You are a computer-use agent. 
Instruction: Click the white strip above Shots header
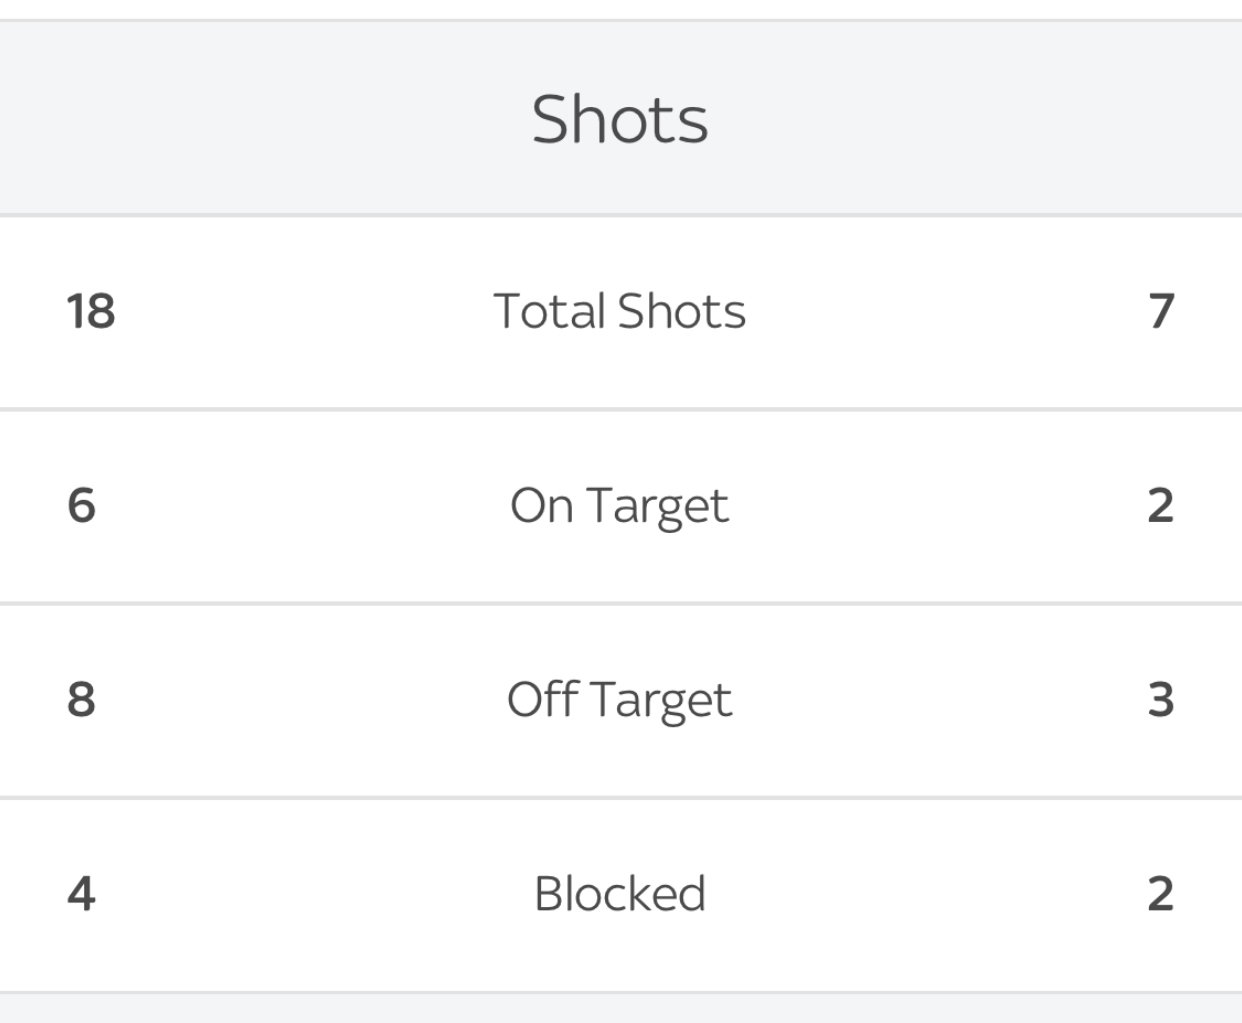tap(620, 8)
